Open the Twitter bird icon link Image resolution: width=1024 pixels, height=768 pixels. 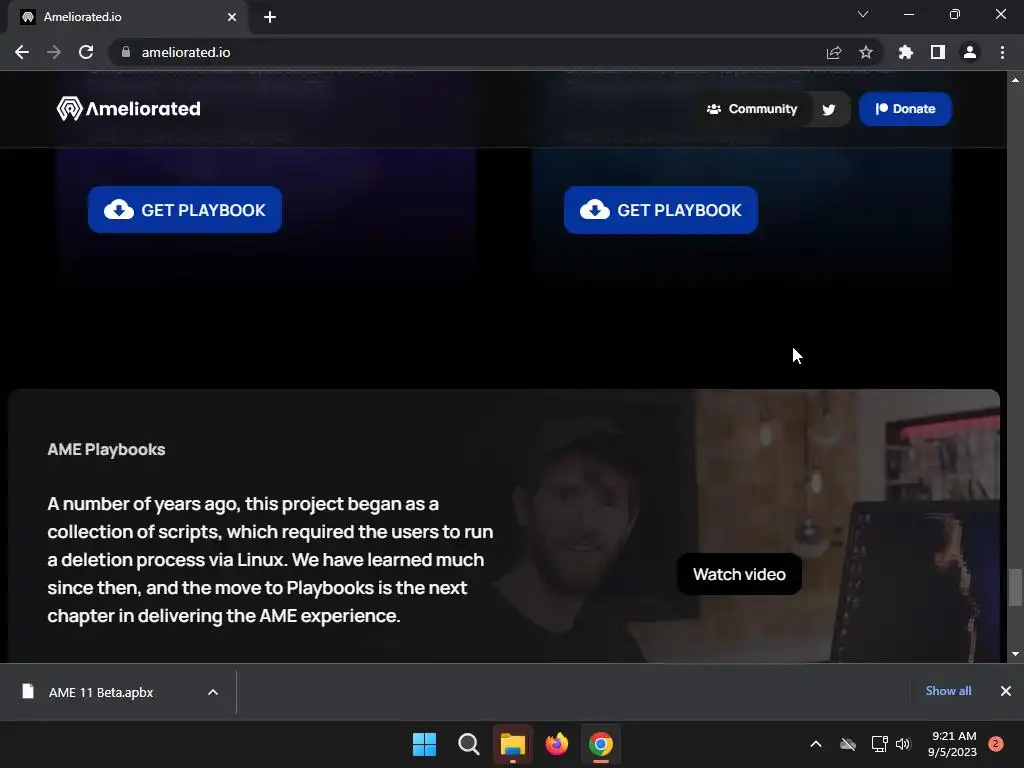point(829,109)
